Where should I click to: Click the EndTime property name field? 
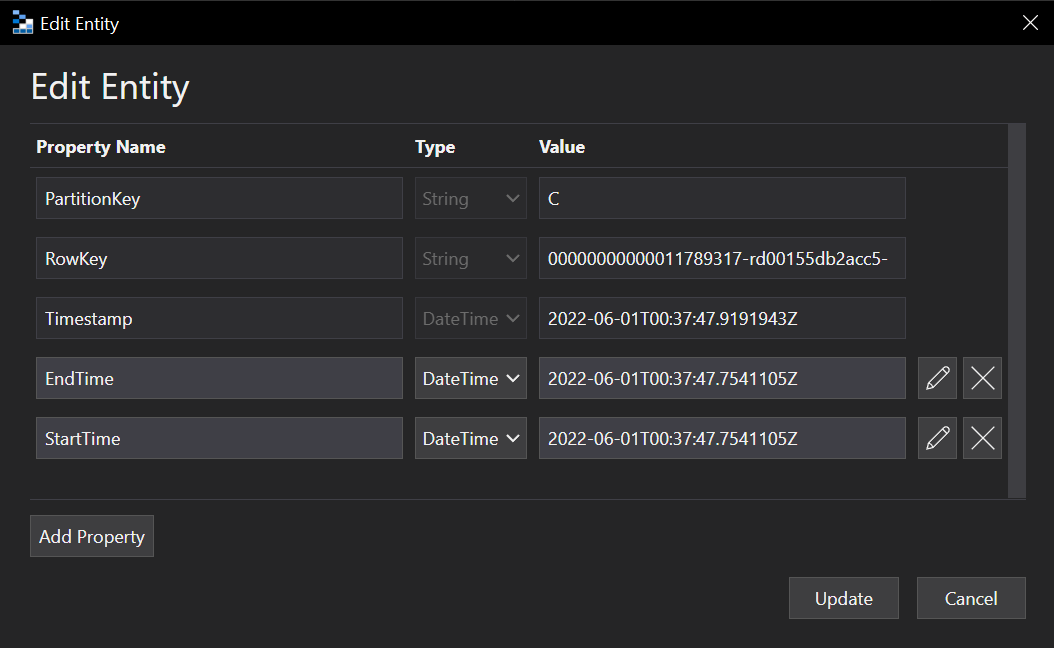pos(219,378)
